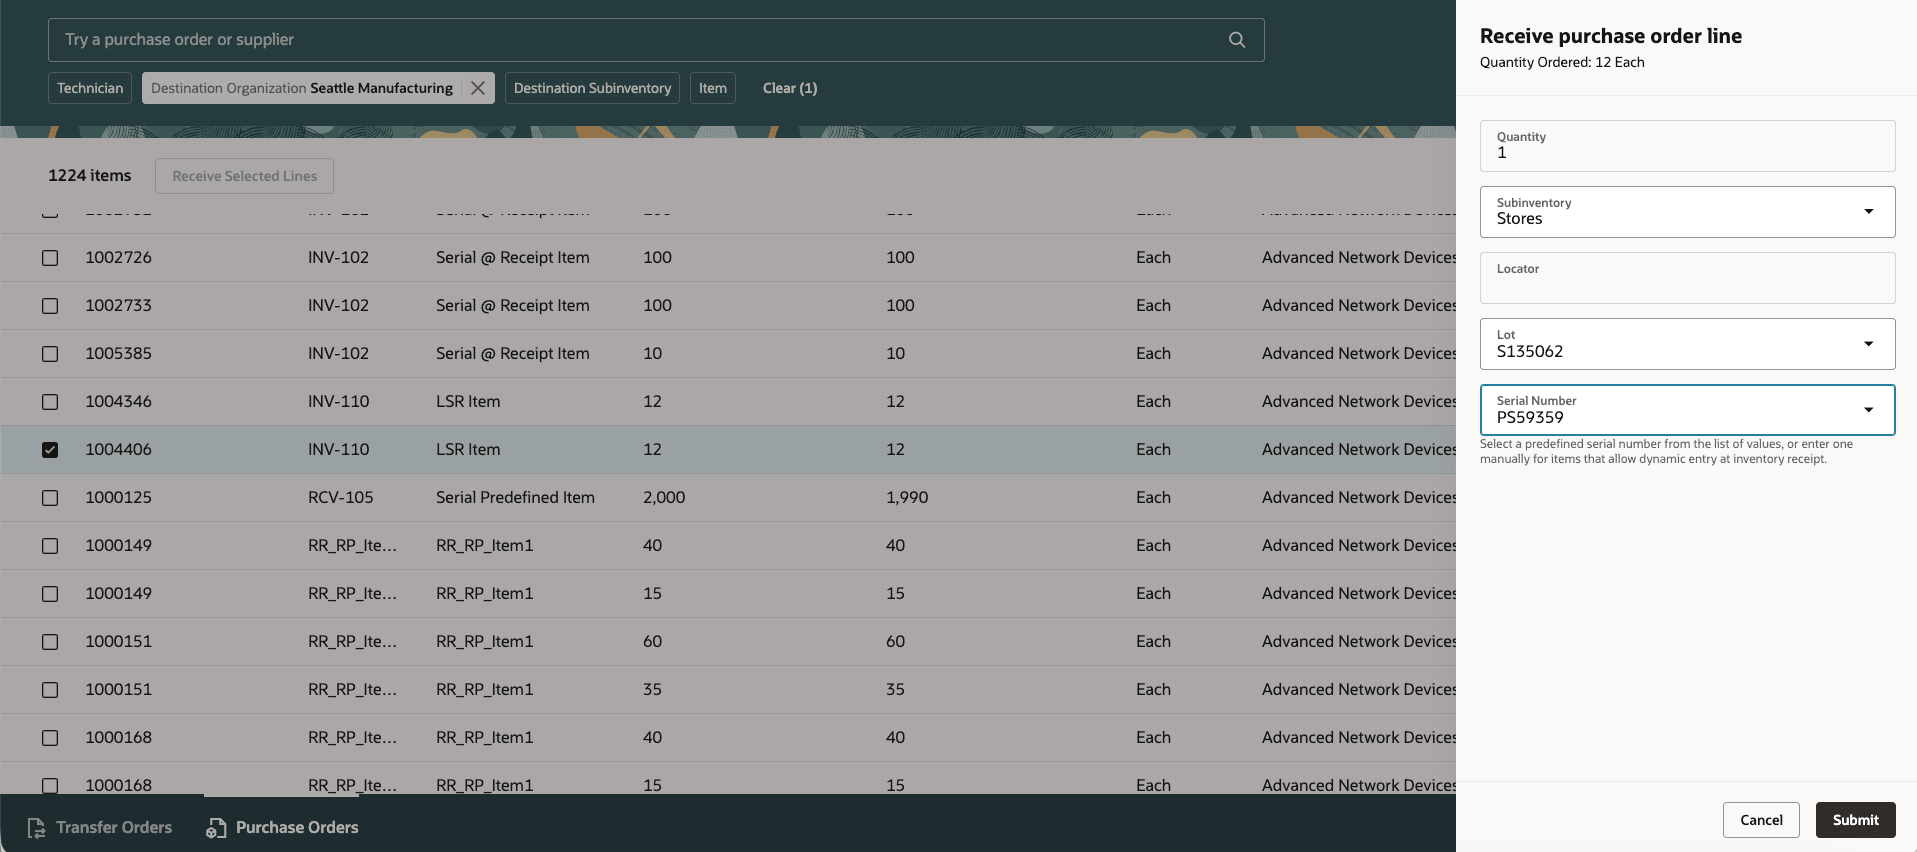Check the box for 1000151 quantity 35
Screen dimensions: 1917x852
point(50,690)
